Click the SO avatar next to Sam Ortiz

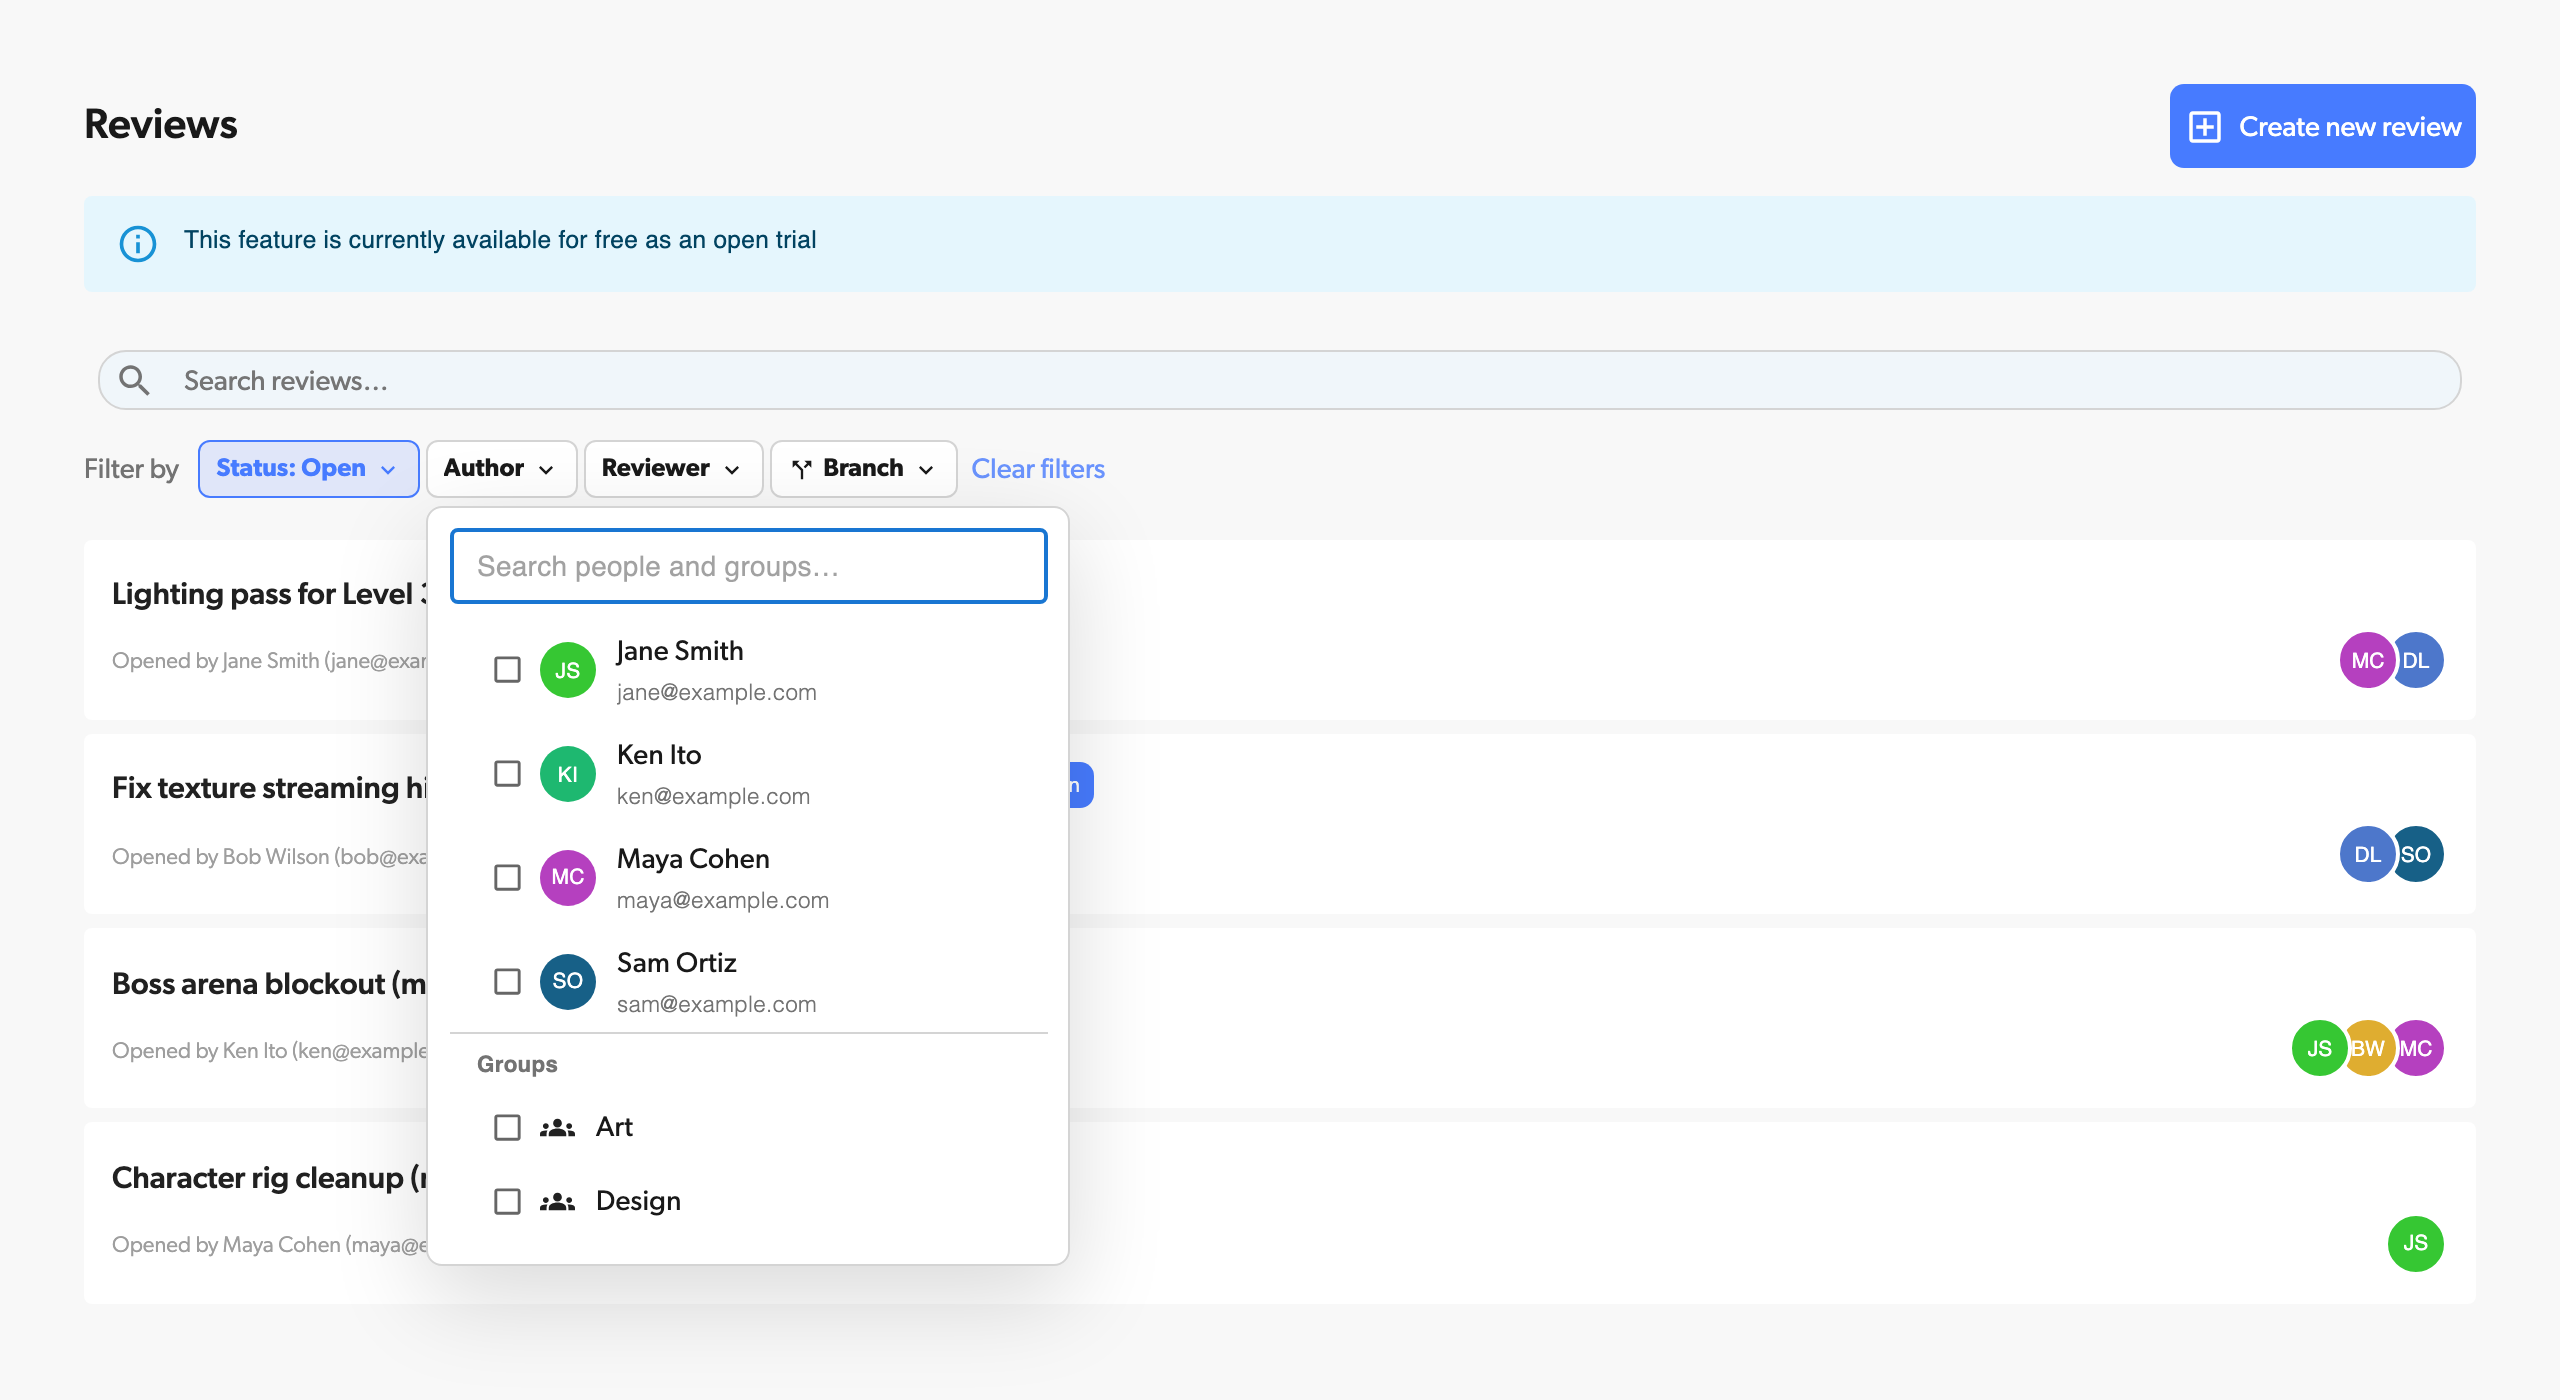tap(568, 981)
